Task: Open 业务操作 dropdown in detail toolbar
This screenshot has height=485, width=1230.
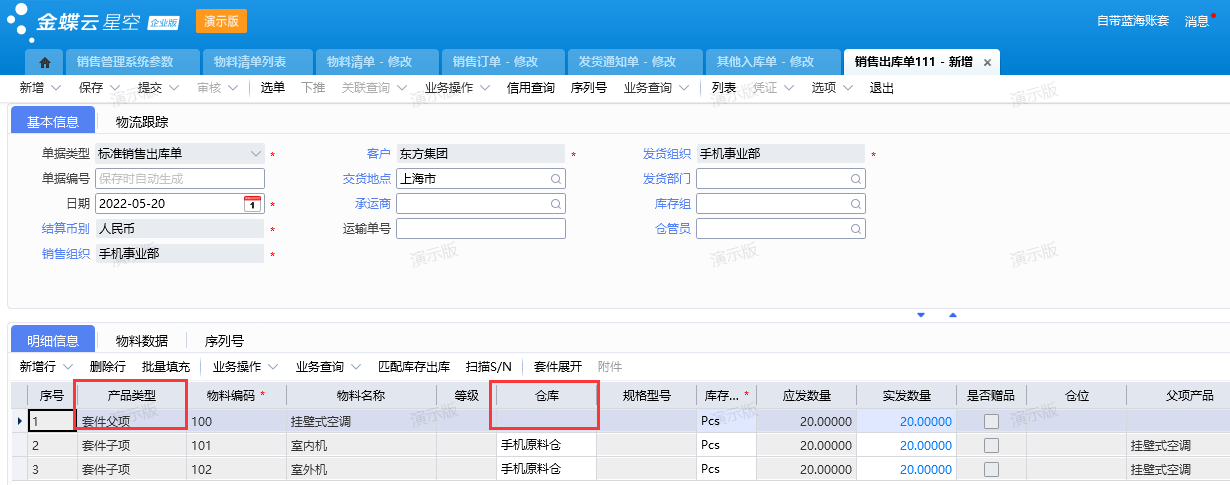Action: point(244,366)
